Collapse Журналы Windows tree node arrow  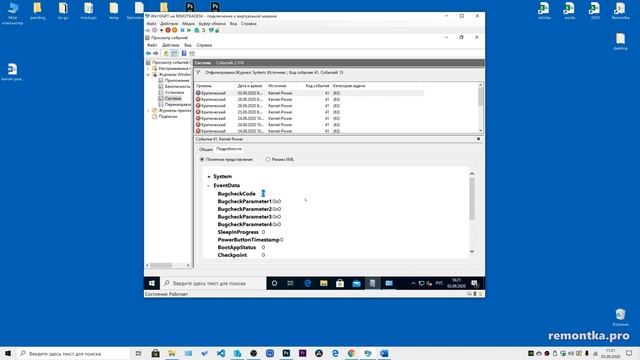(148, 75)
